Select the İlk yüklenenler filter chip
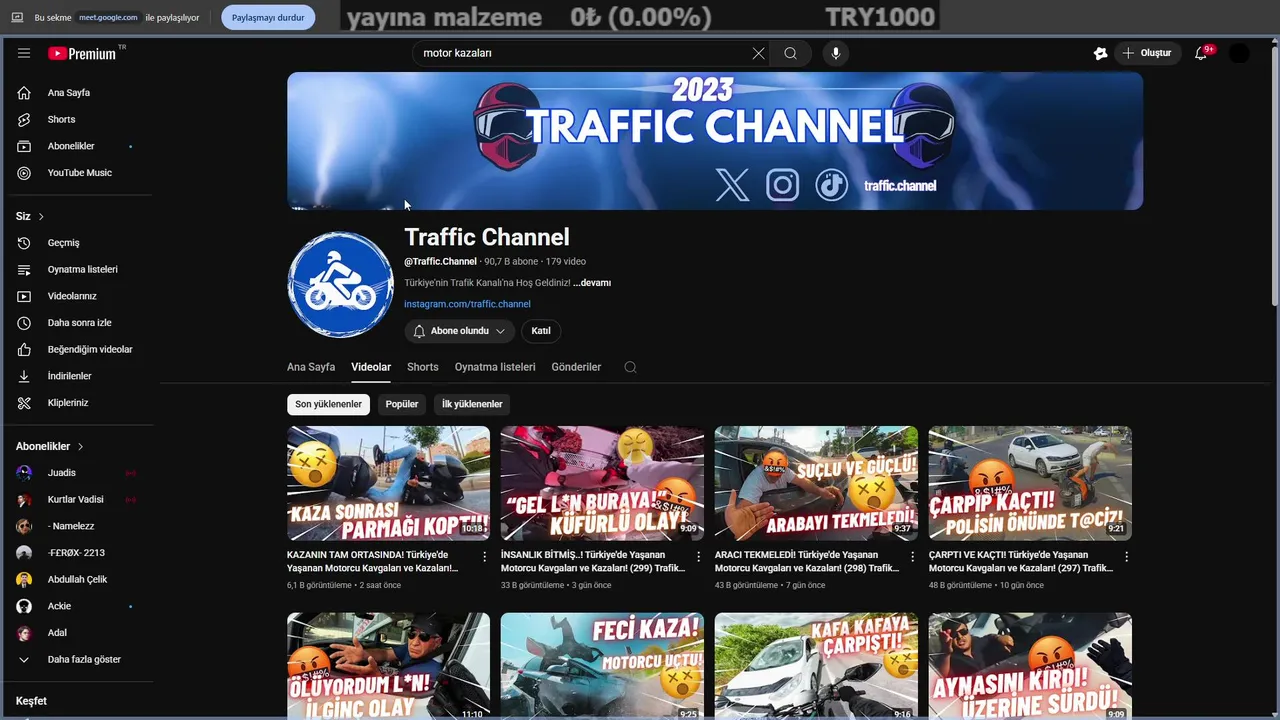Viewport: 1280px width, 720px height. (472, 404)
